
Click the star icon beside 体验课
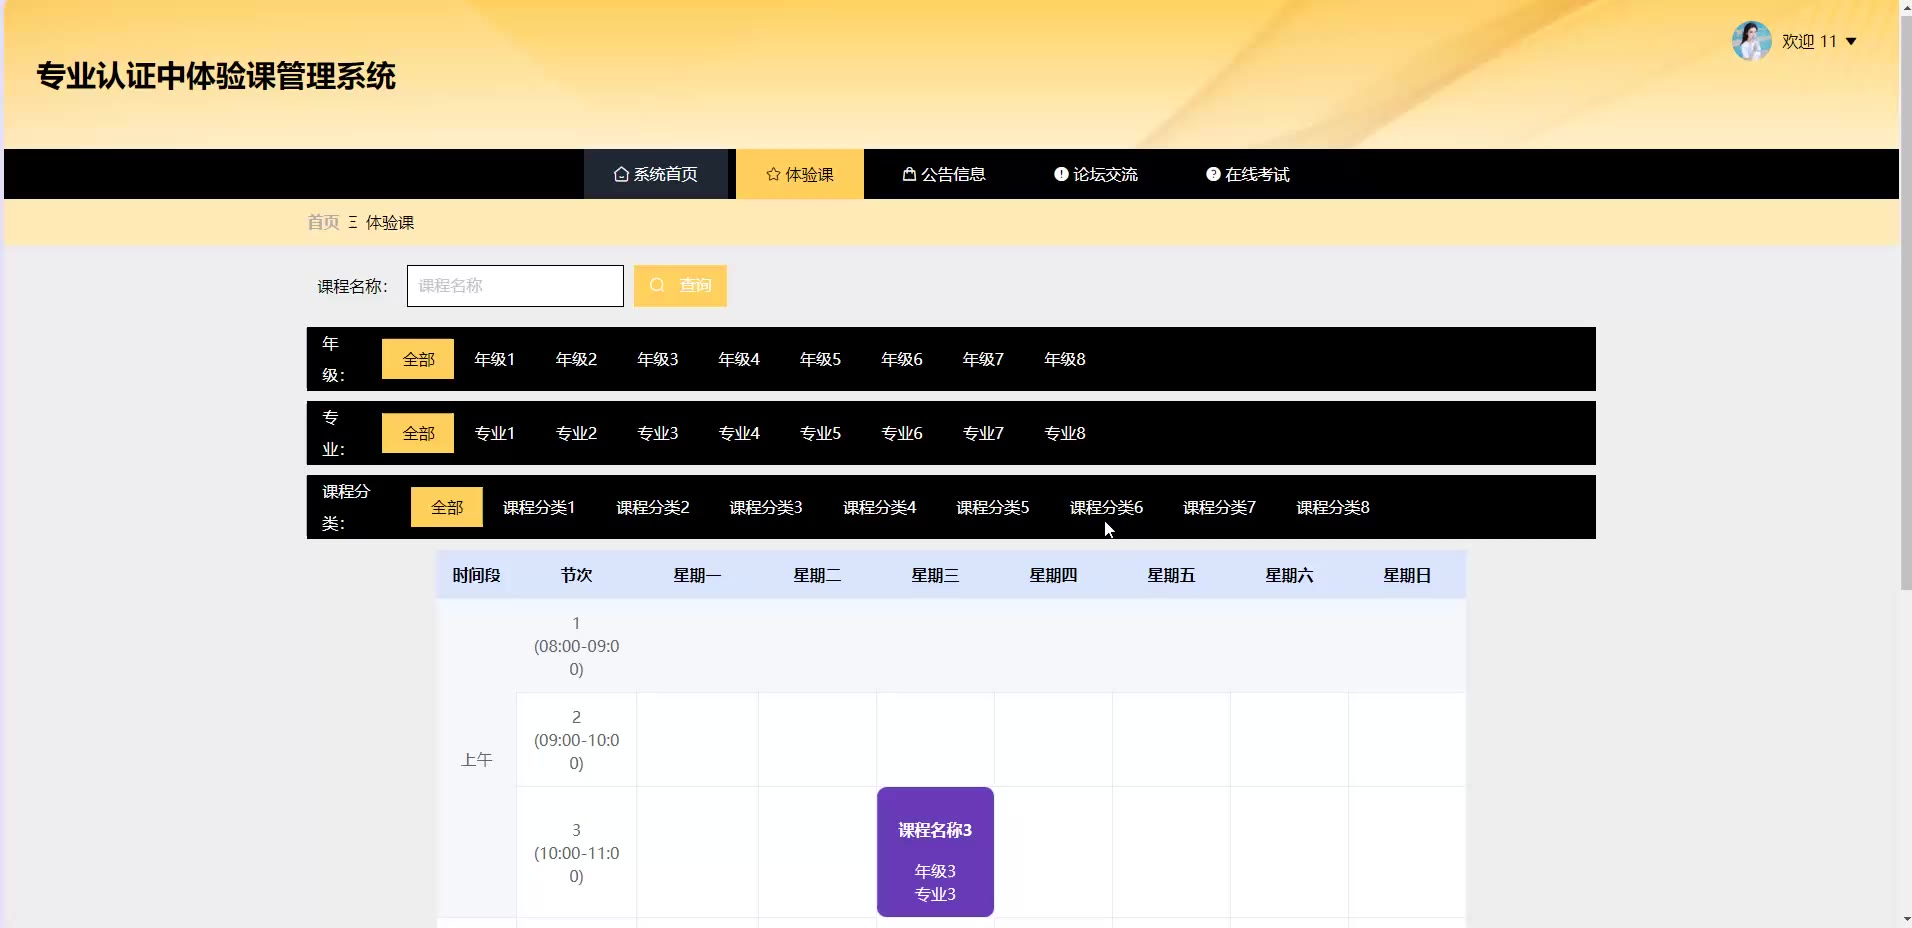point(773,174)
